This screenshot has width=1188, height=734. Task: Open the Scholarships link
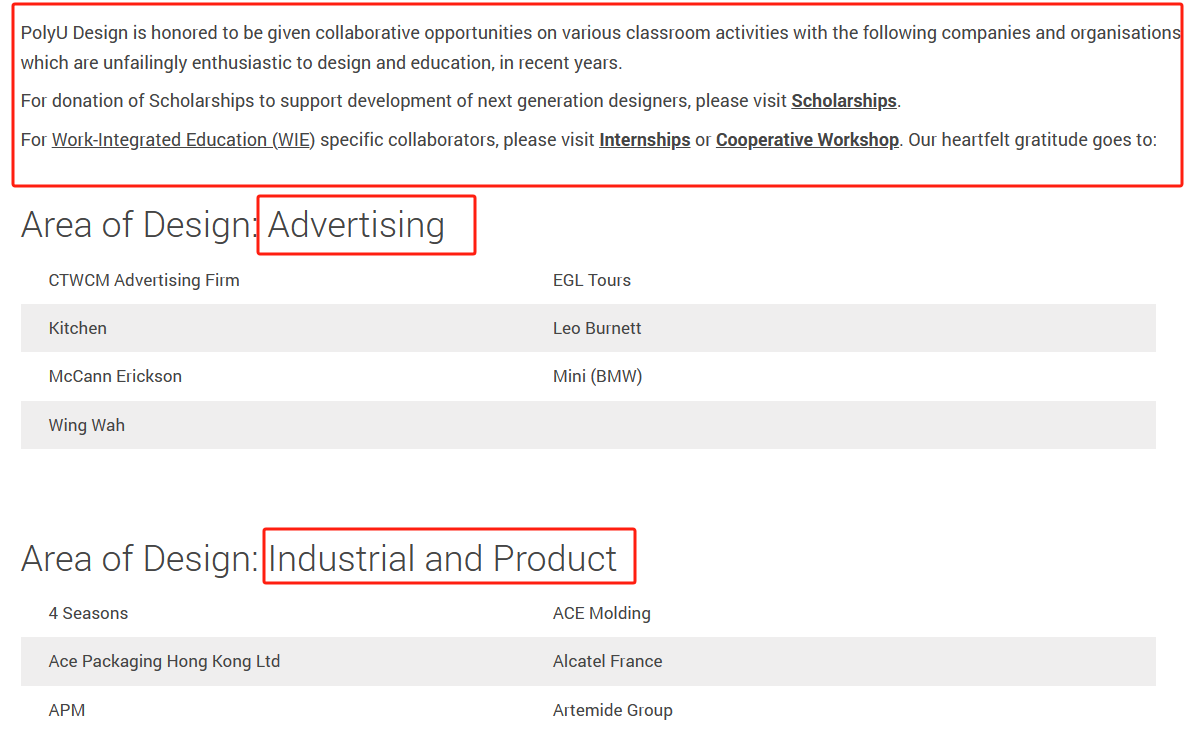coord(843,101)
